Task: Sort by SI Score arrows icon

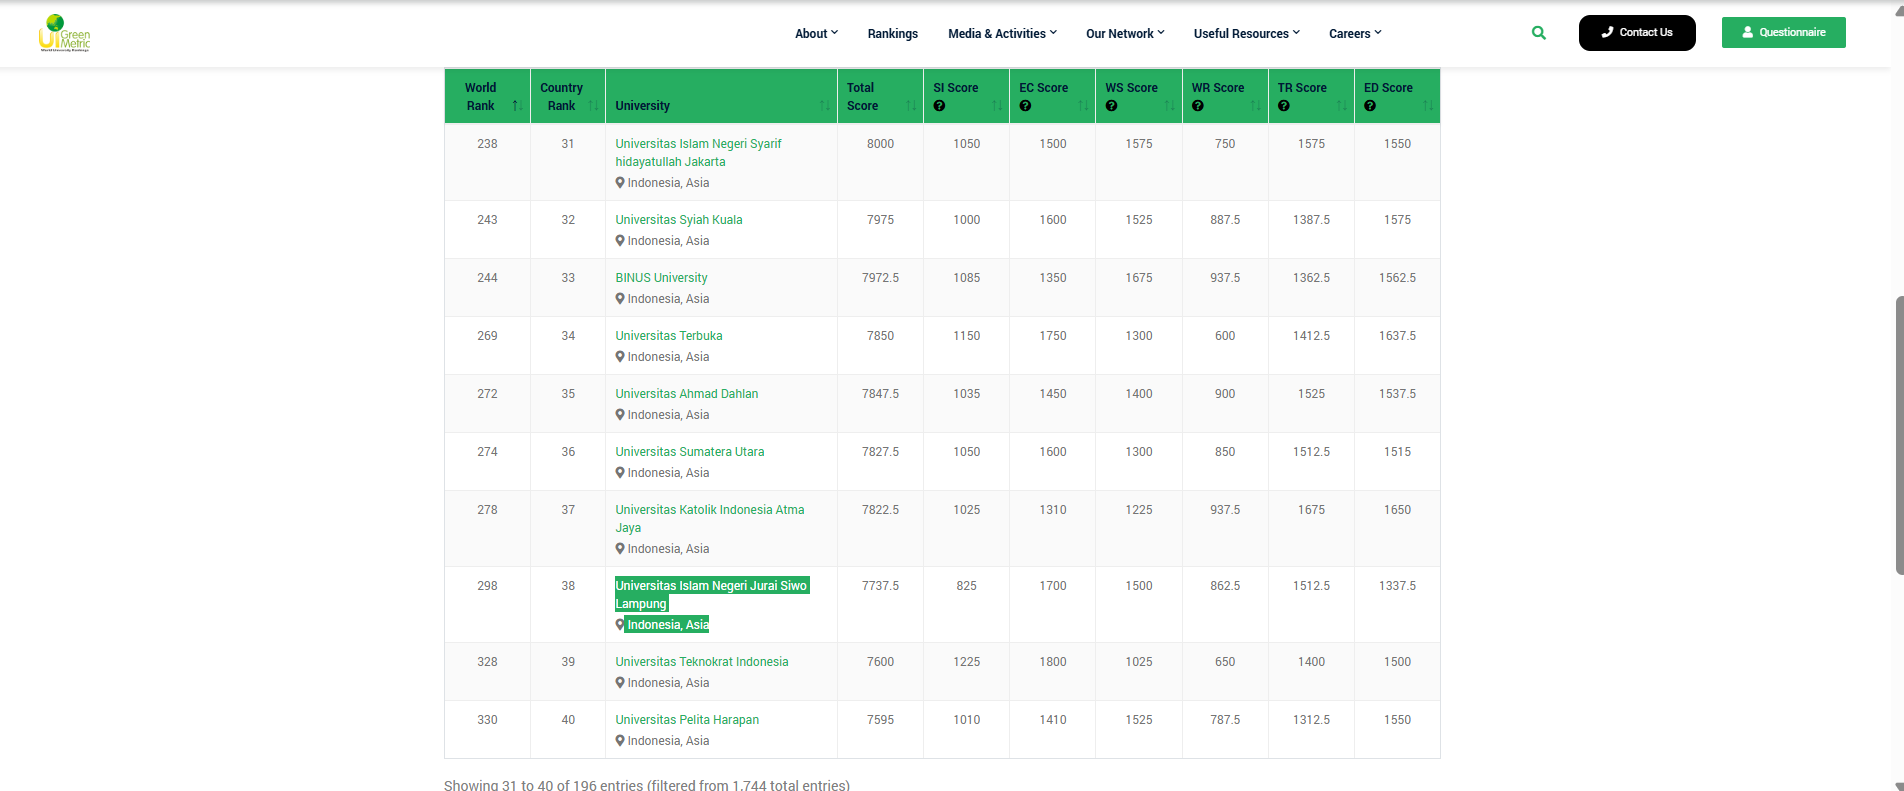Action: click(997, 106)
